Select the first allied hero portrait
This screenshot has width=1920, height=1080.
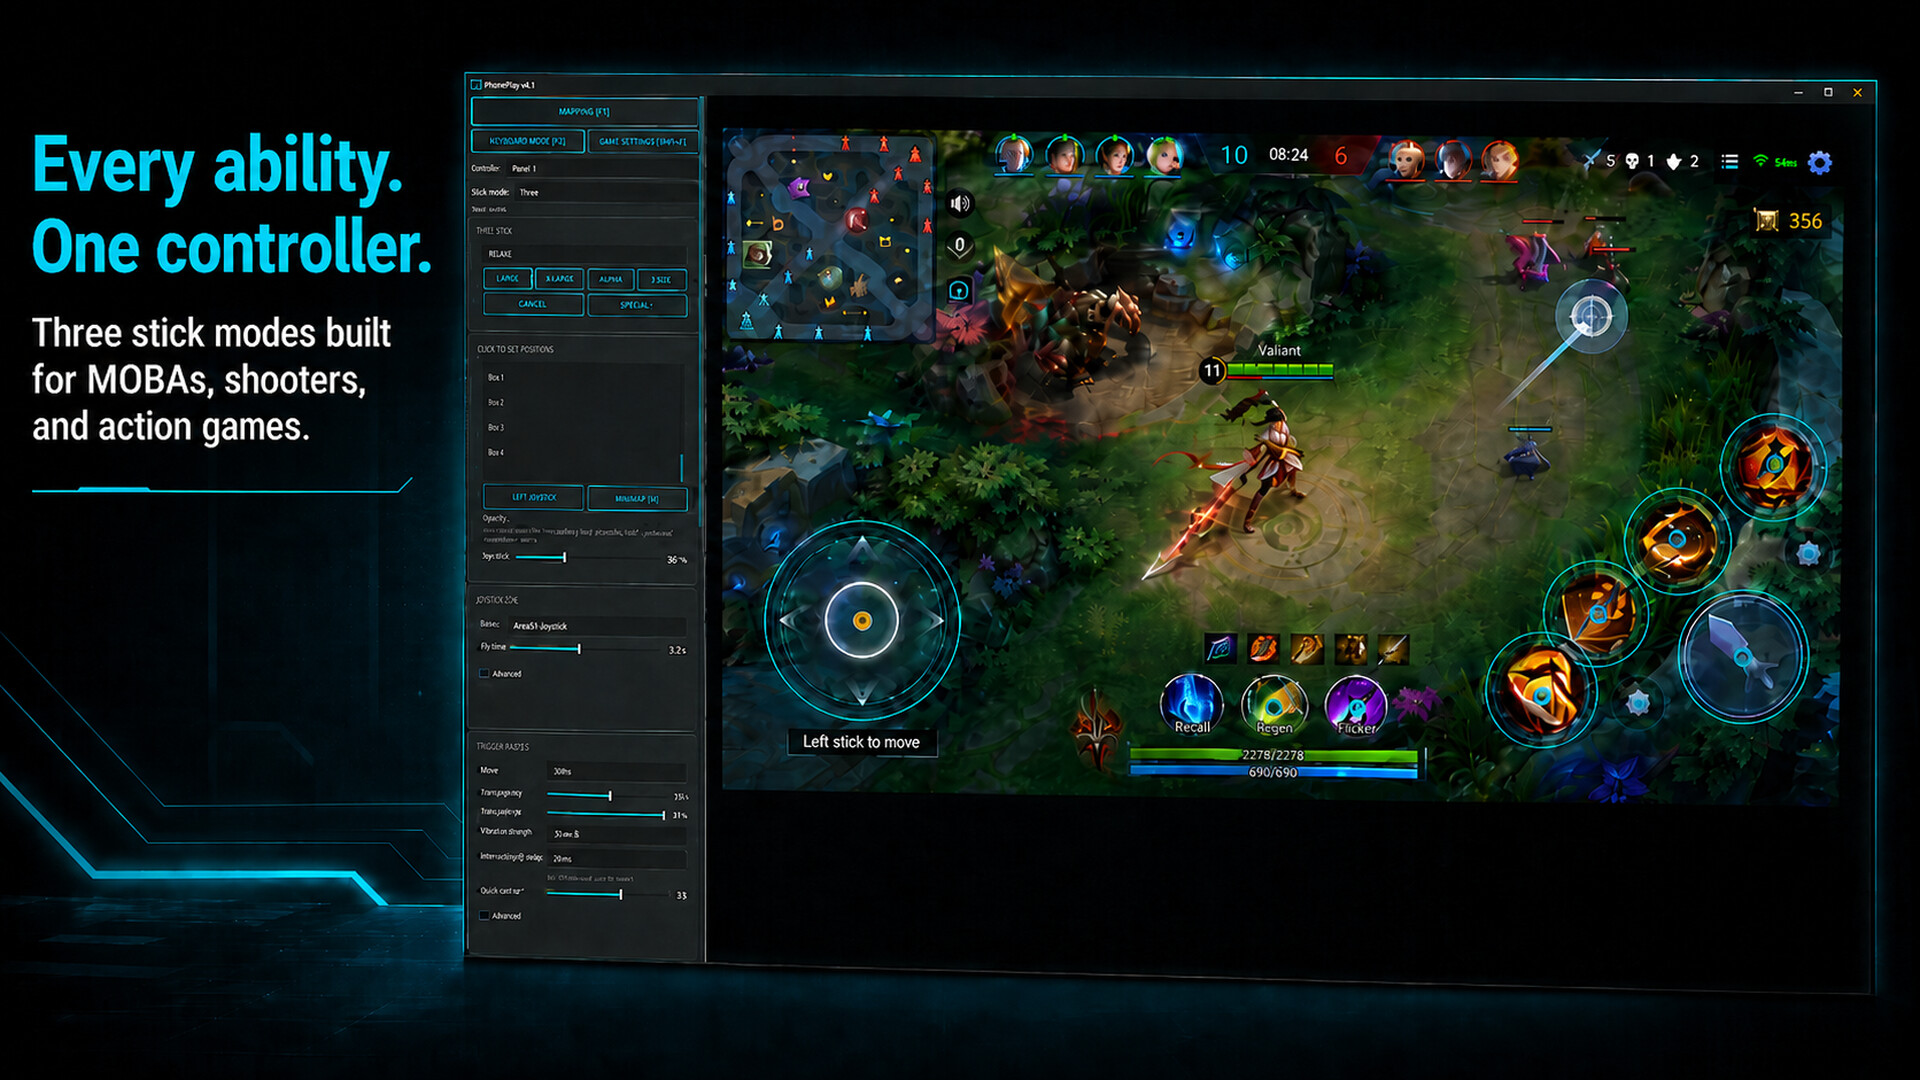pos(1014,156)
